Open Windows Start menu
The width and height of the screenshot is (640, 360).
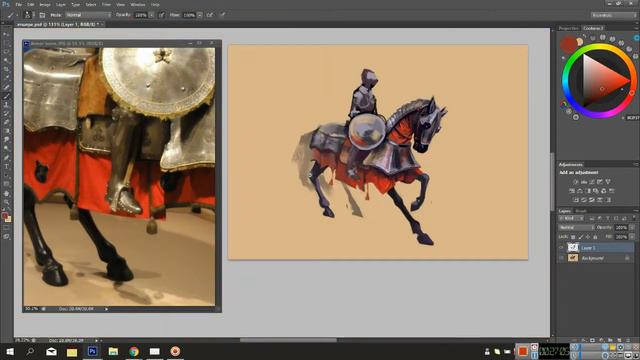pyautogui.click(x=10, y=351)
